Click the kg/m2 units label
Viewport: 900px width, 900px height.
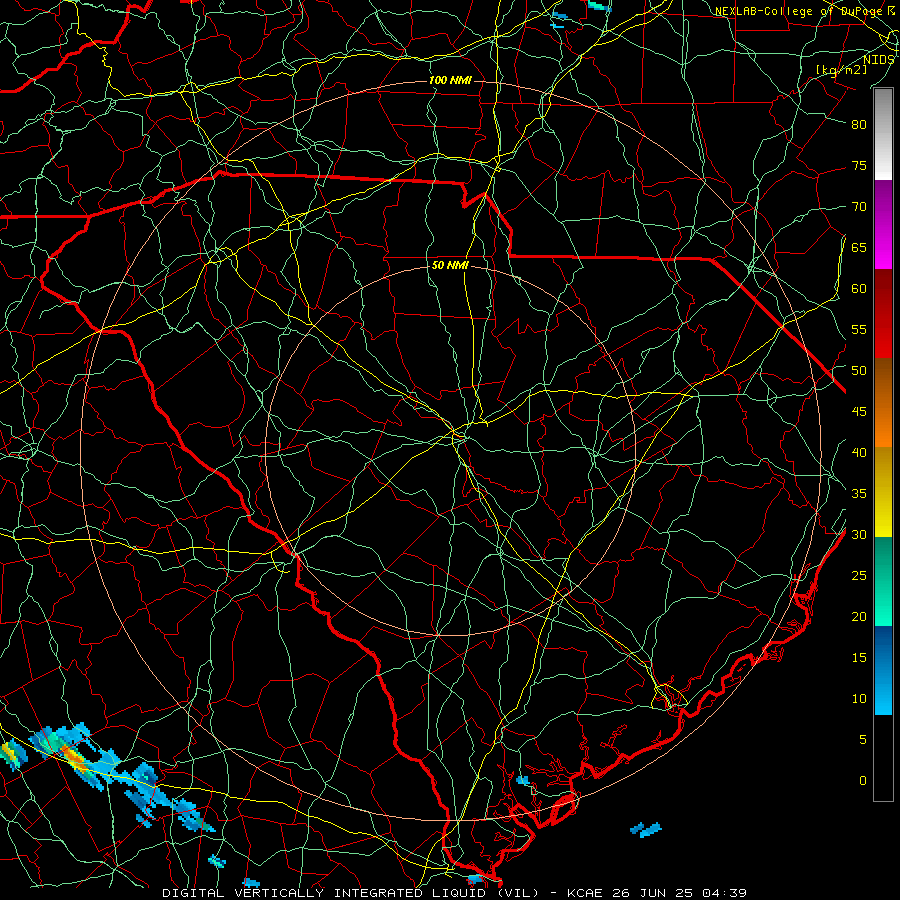pyautogui.click(x=842, y=70)
